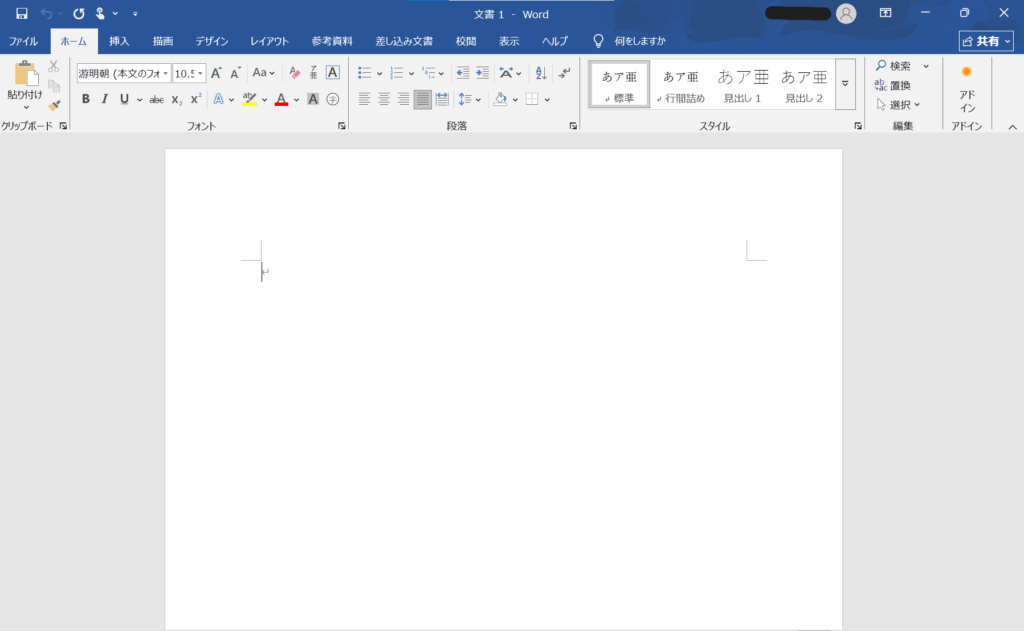Switch to the 挿入 tab
This screenshot has height=631, width=1024.
[x=119, y=41]
